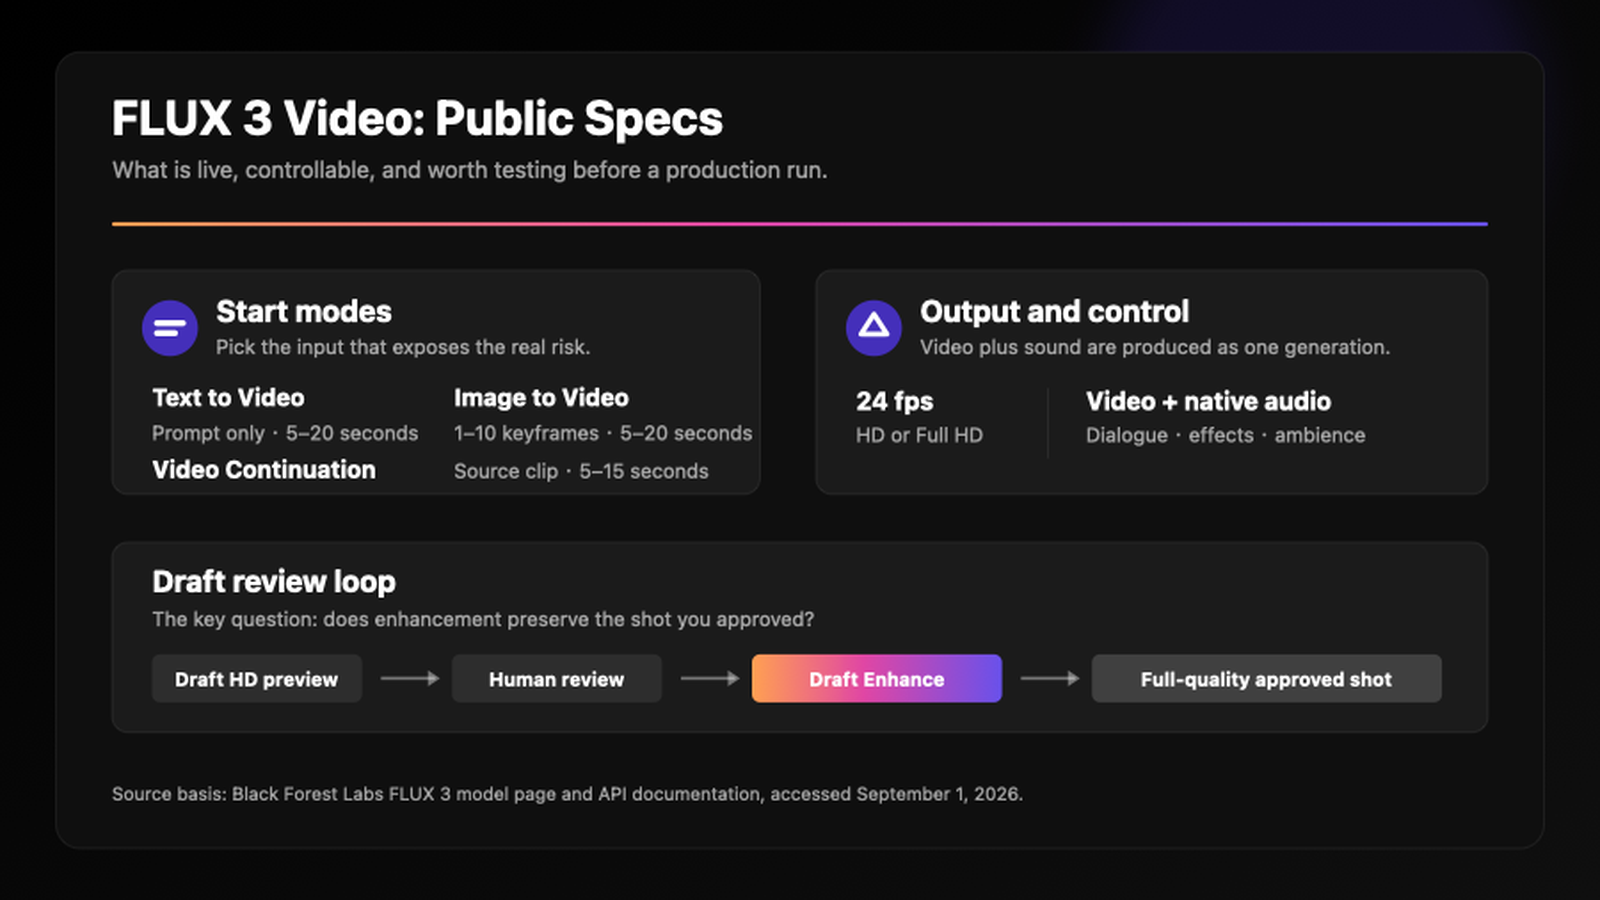
Task: Click the gradient Draft Enhance step
Action: 877,679
